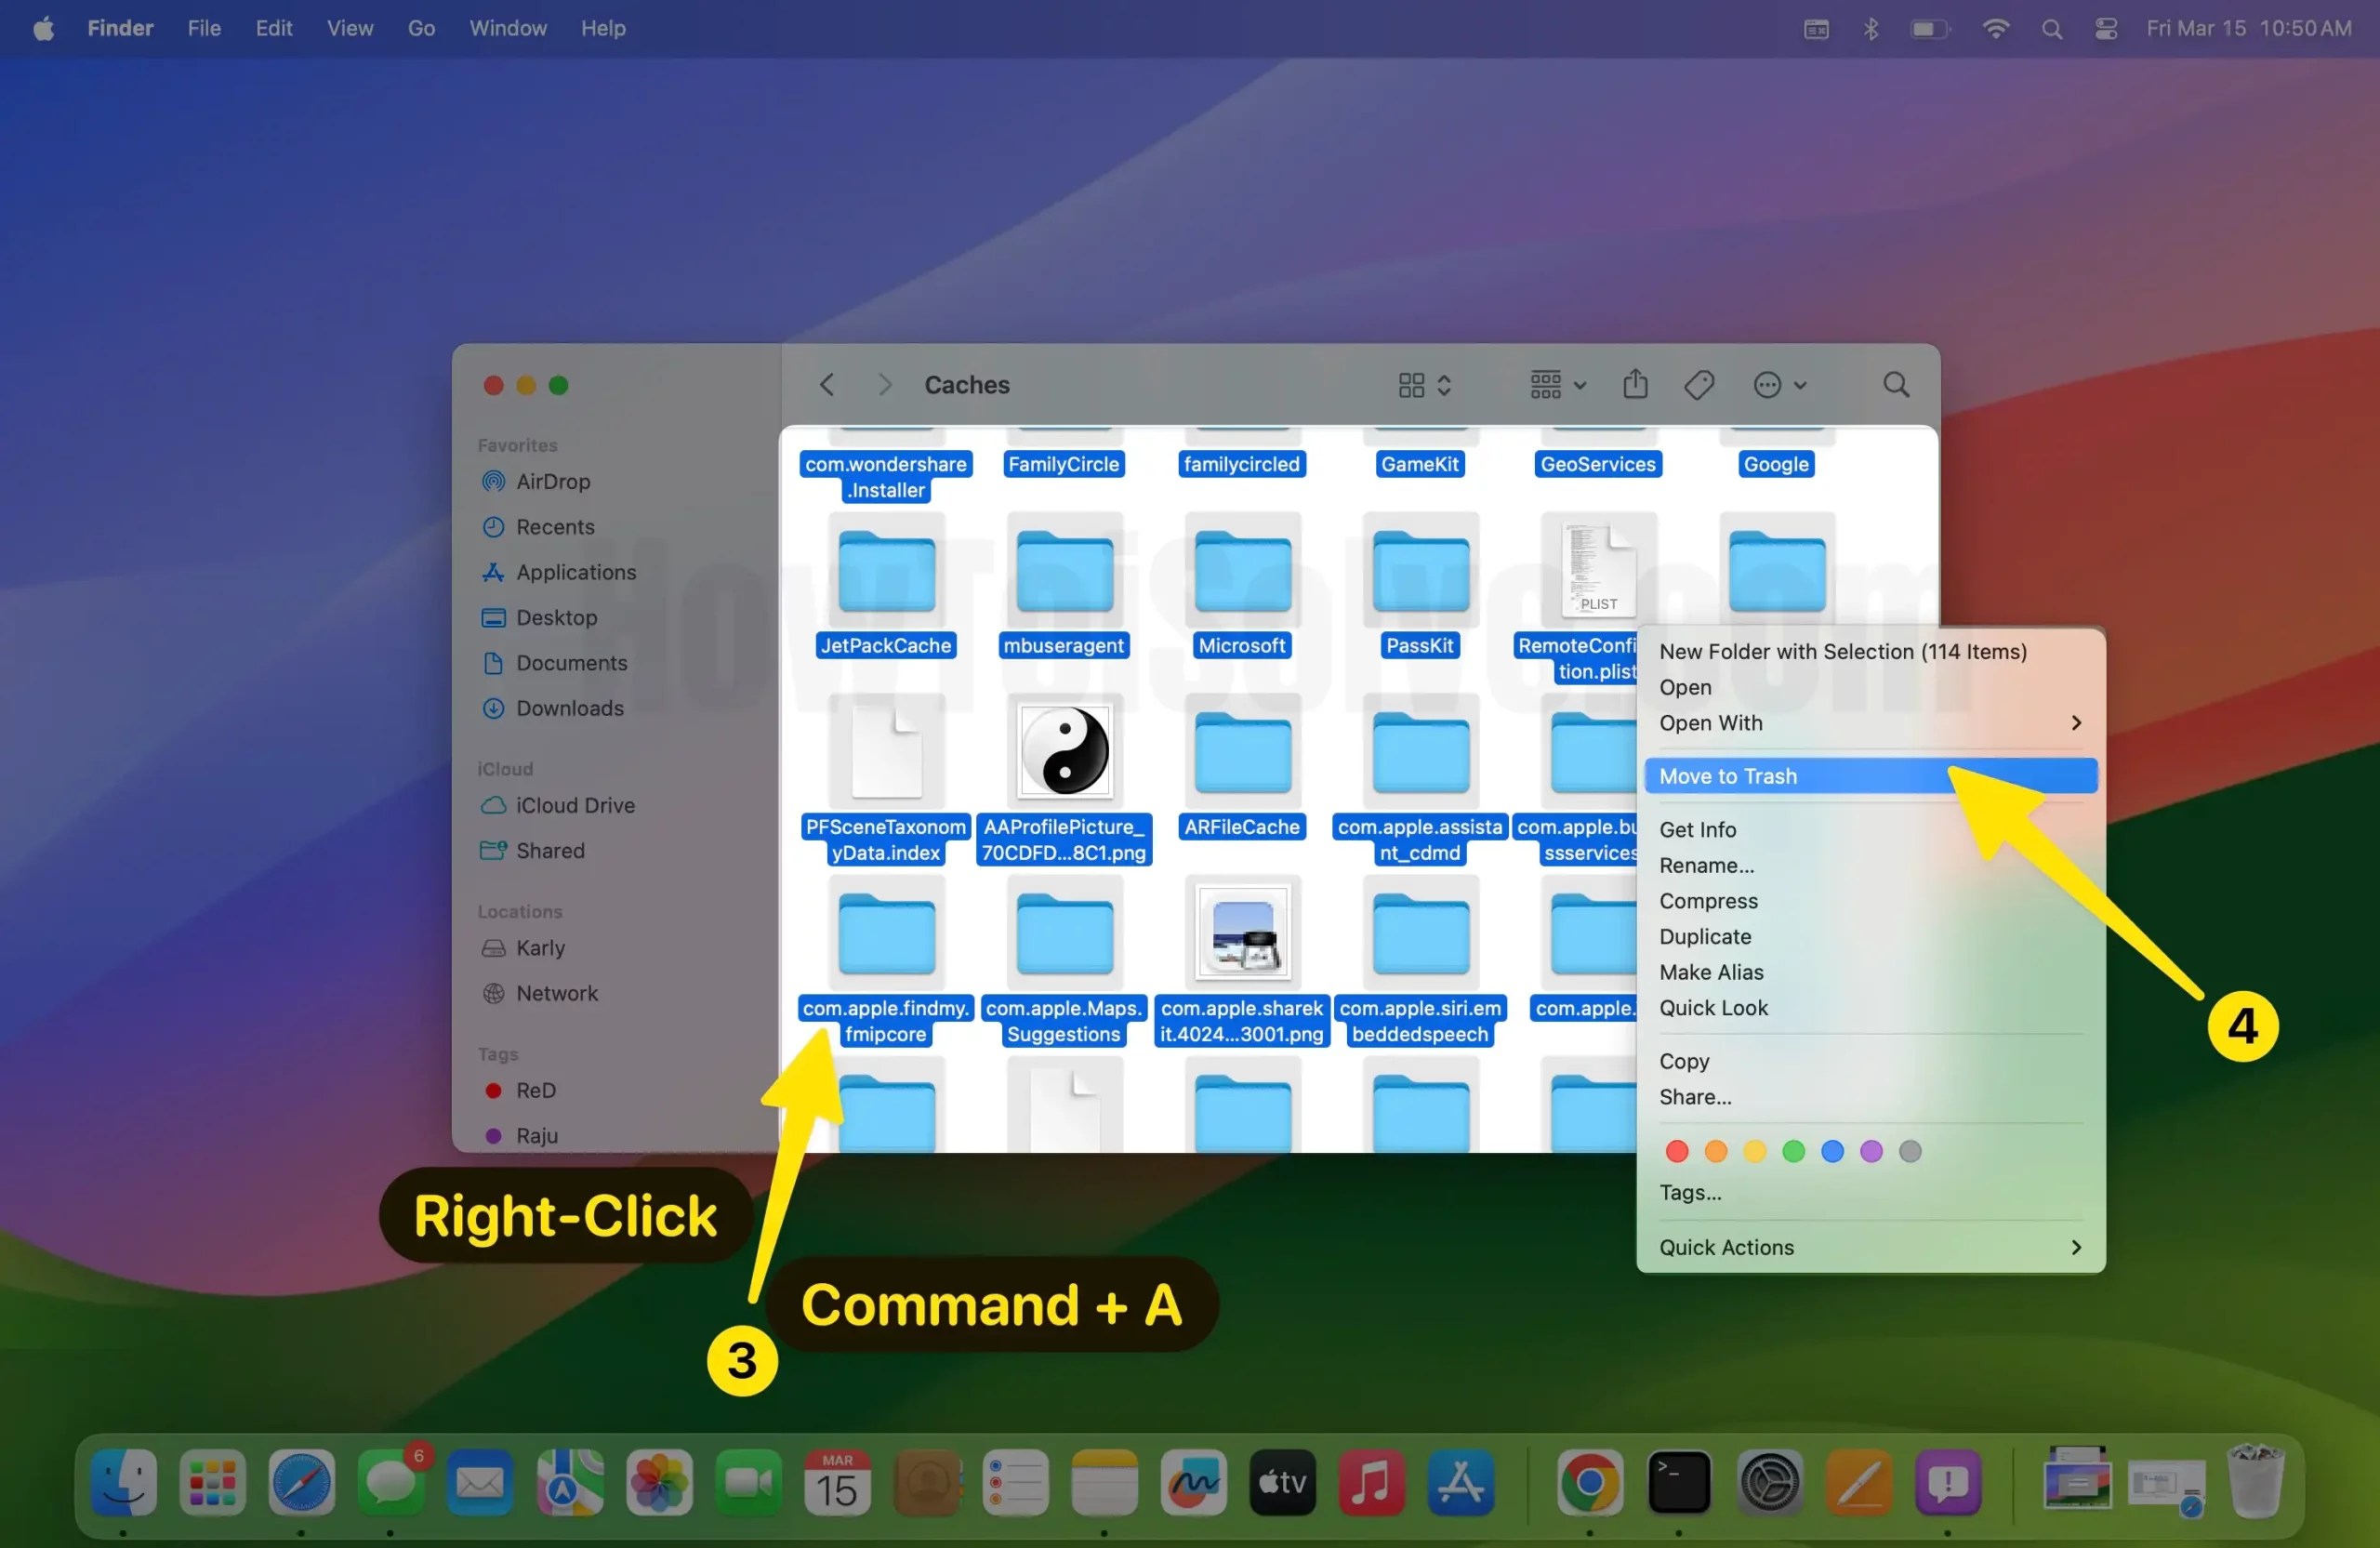Select Move to Trash in the context menu

[1730, 775]
